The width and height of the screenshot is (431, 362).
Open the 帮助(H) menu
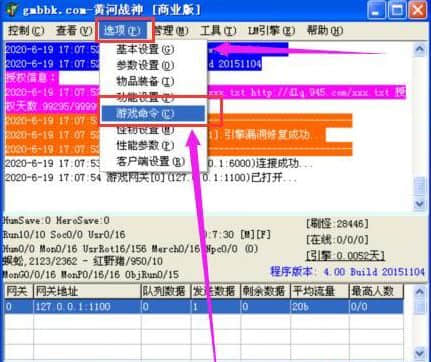pos(325,31)
